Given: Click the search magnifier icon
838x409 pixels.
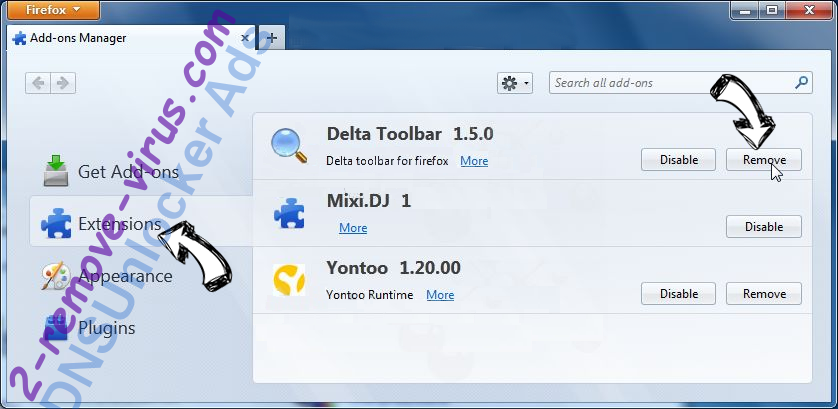Looking at the screenshot, I should click(x=801, y=83).
